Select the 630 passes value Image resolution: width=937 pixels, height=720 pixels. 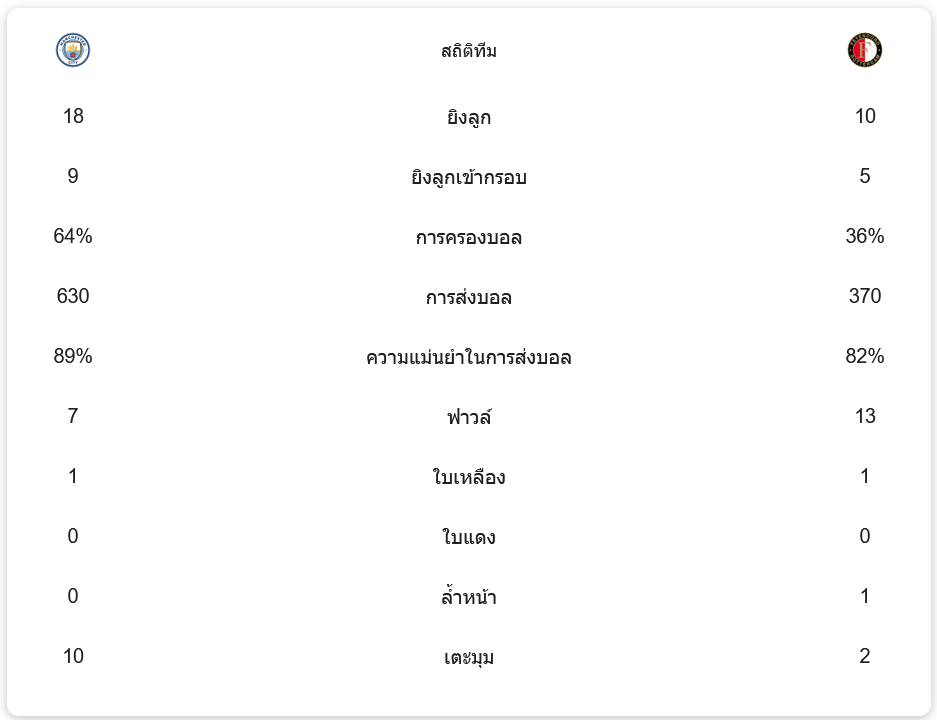(73, 296)
